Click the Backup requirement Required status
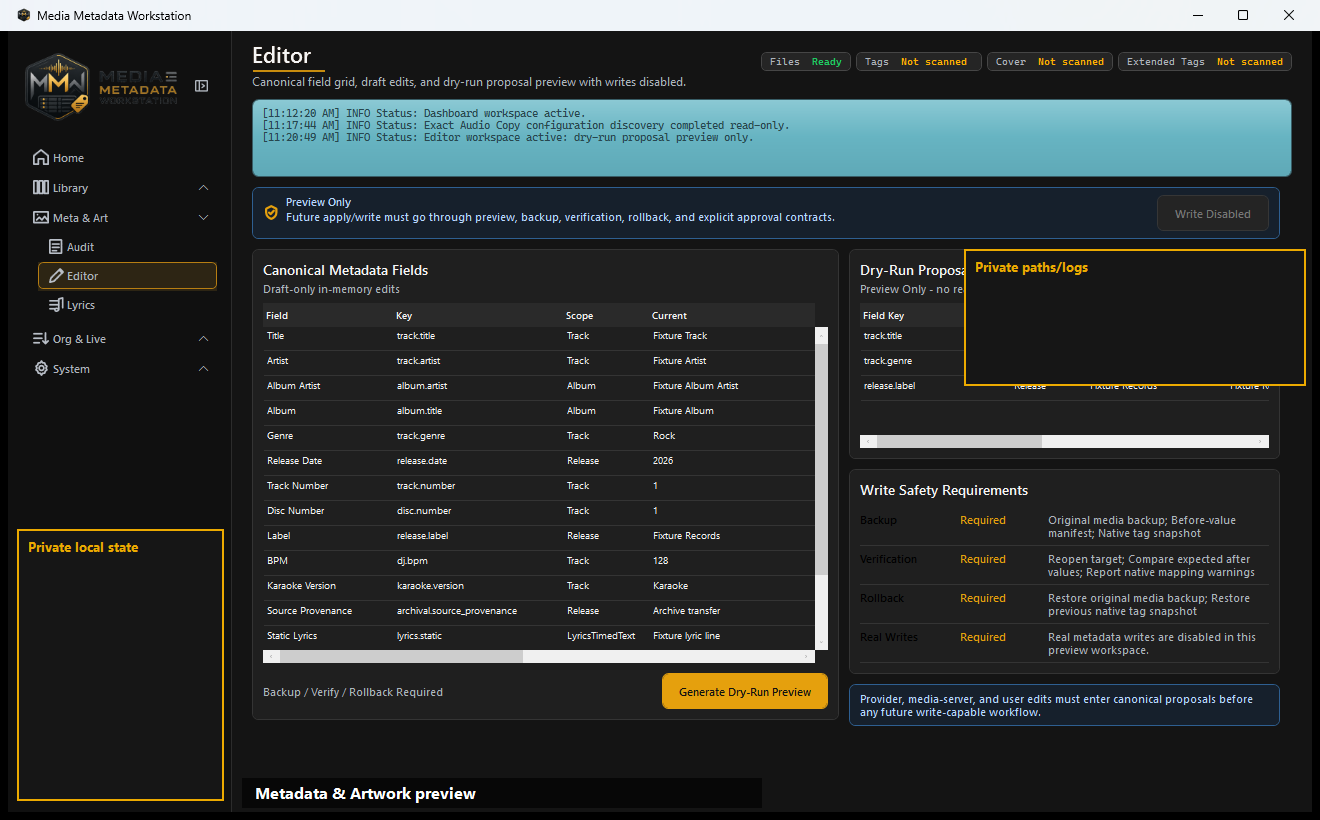The height and width of the screenshot is (820, 1320). [x=983, y=520]
